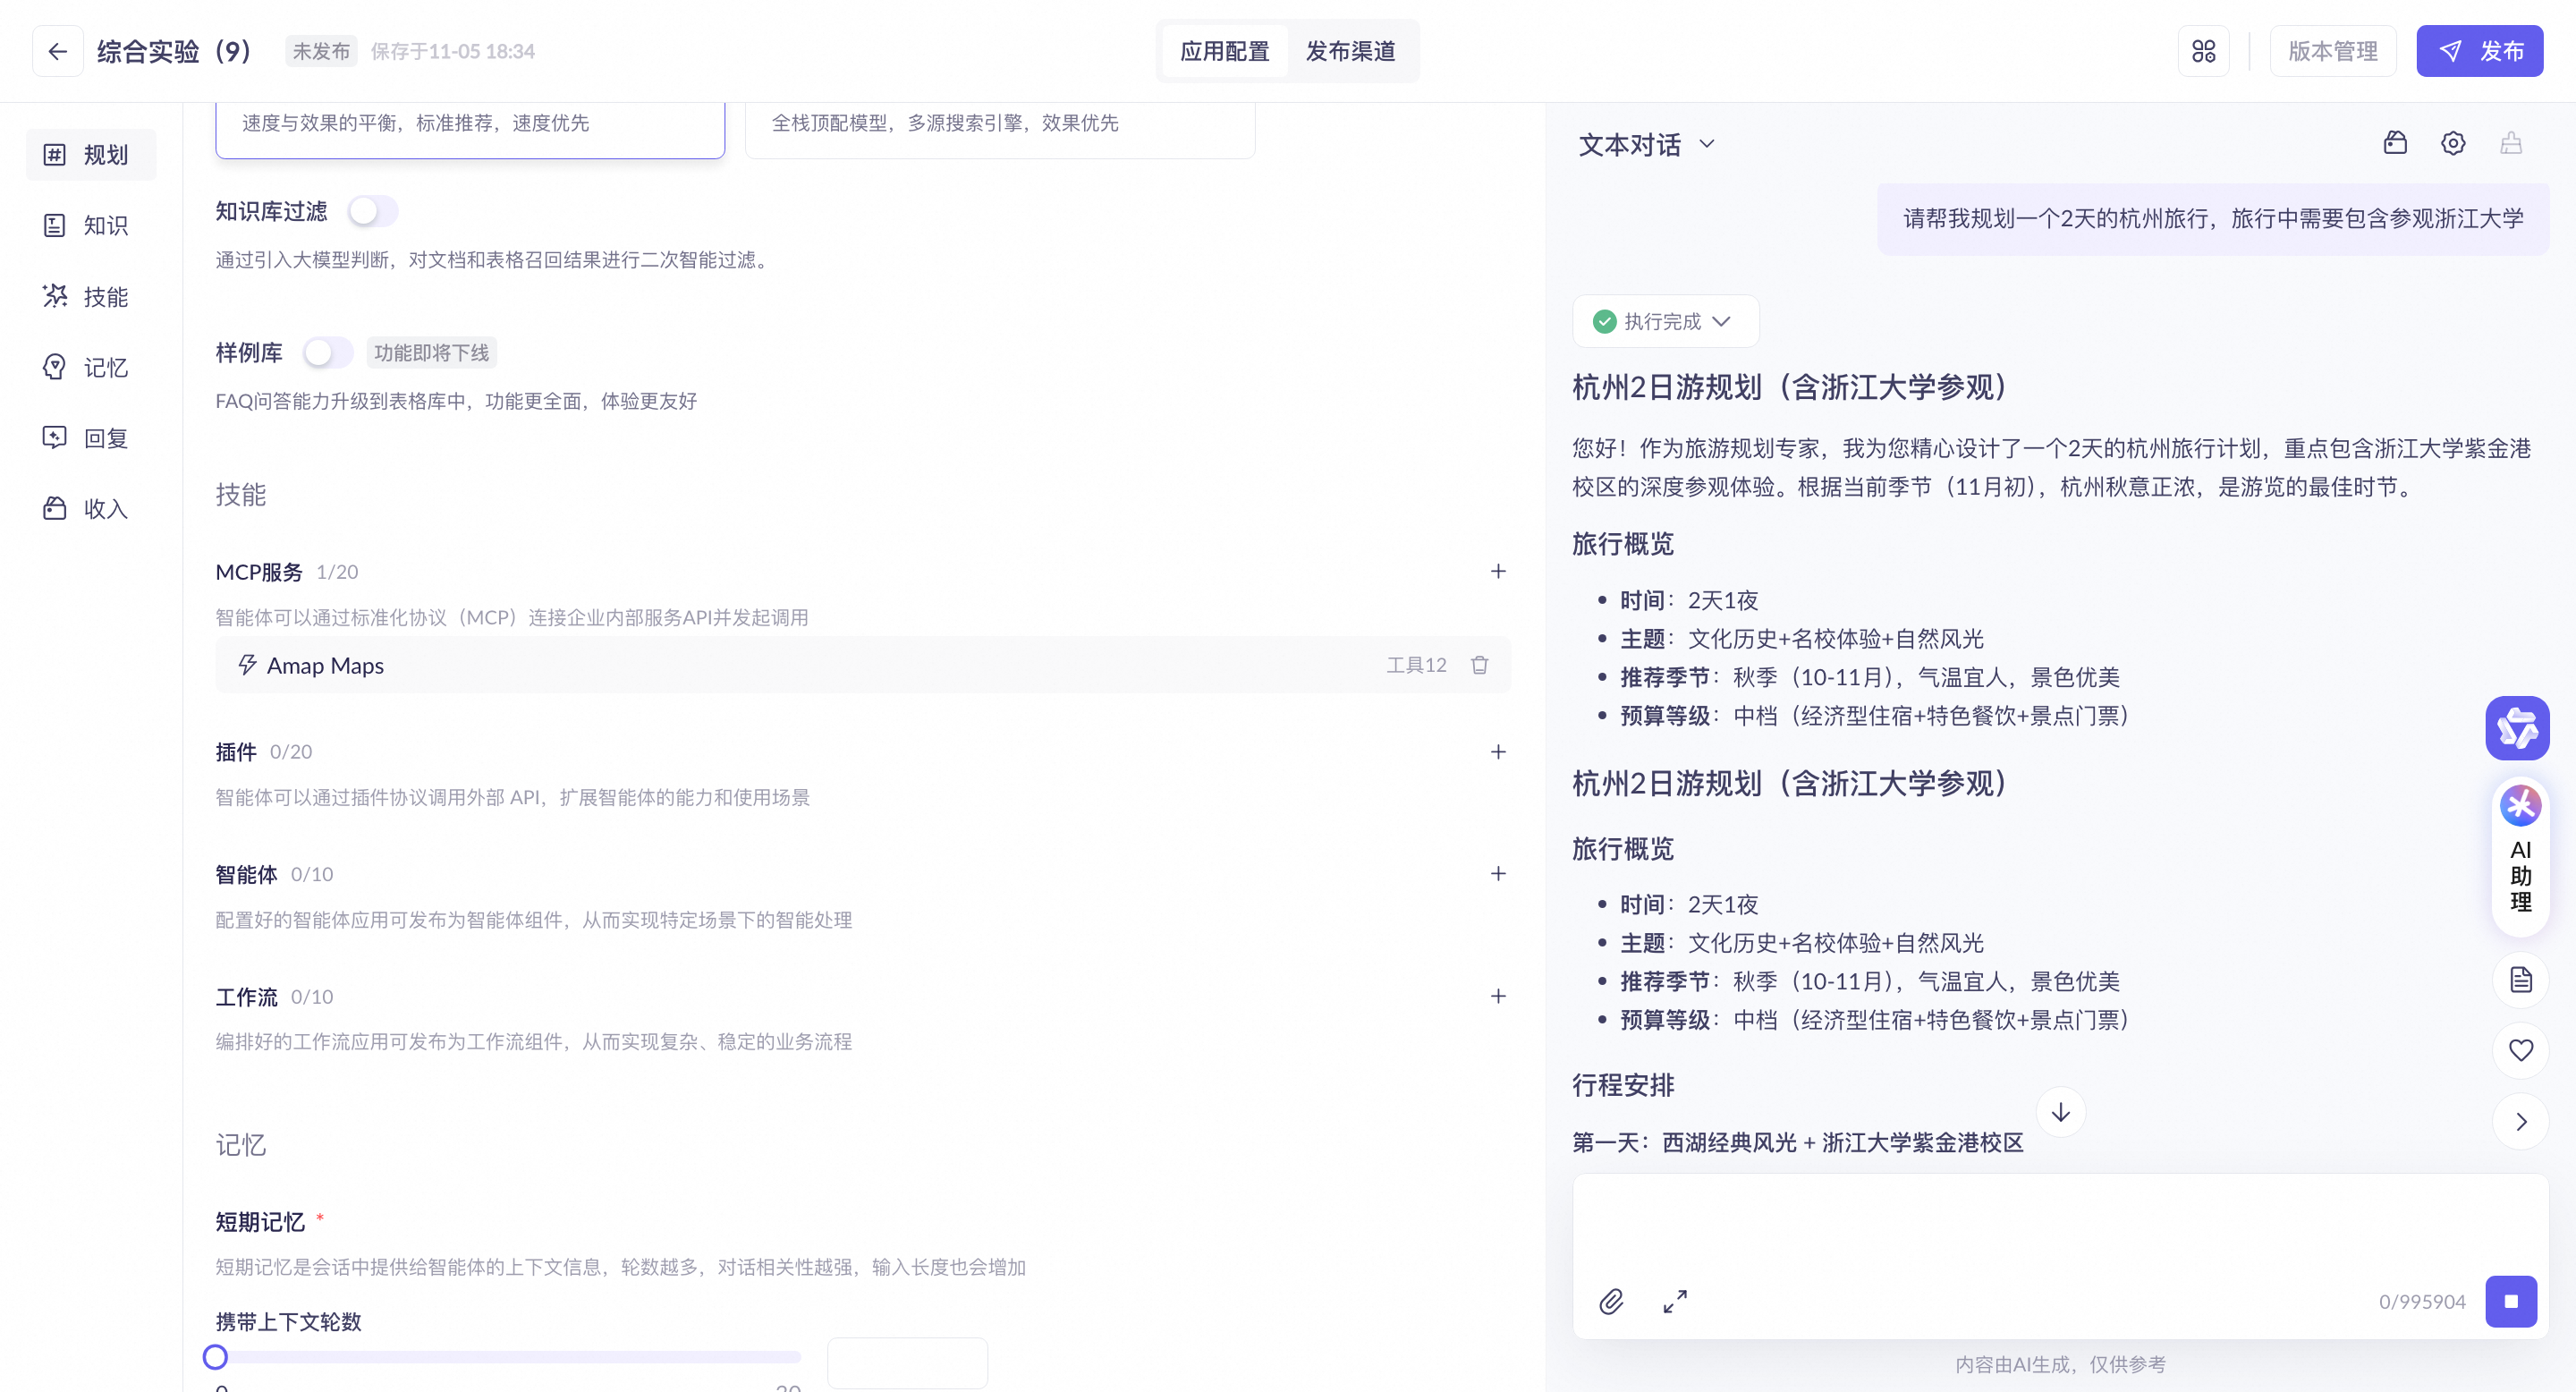Click the 携带上下文轮数 slider handle
This screenshot has height=1392, width=2576.
click(x=215, y=1357)
